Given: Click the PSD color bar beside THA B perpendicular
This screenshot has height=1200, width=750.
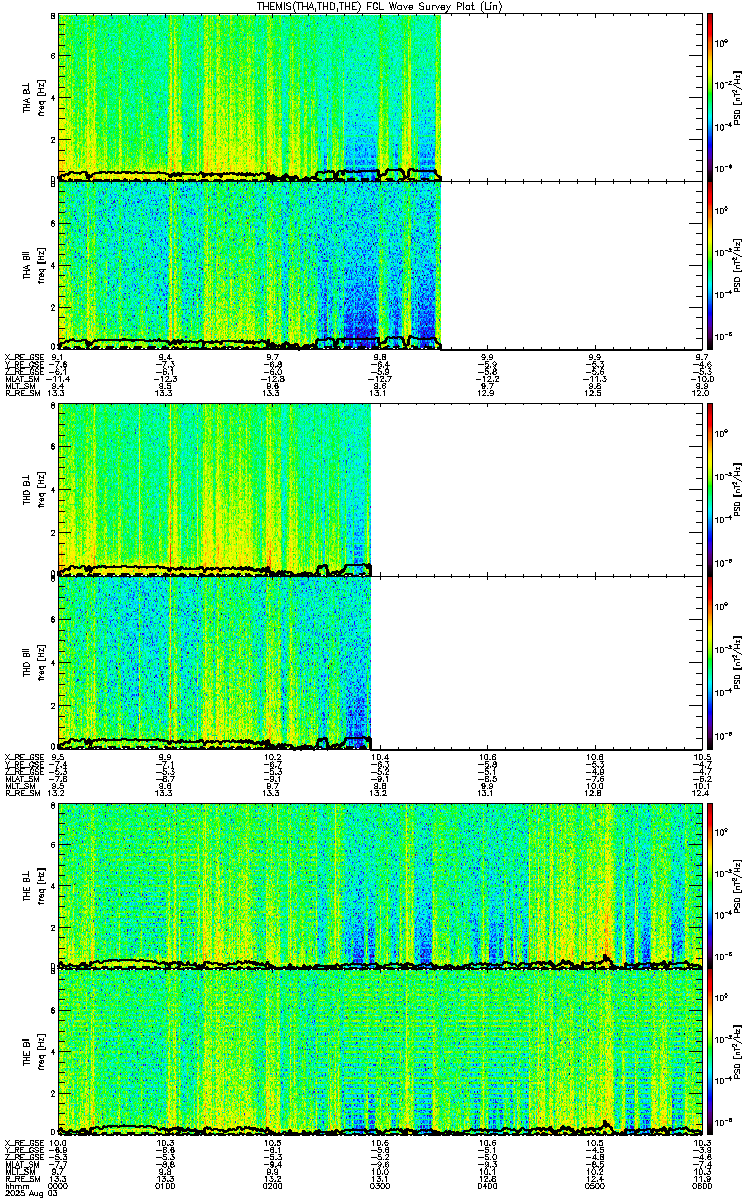Looking at the screenshot, I should coord(710,97).
